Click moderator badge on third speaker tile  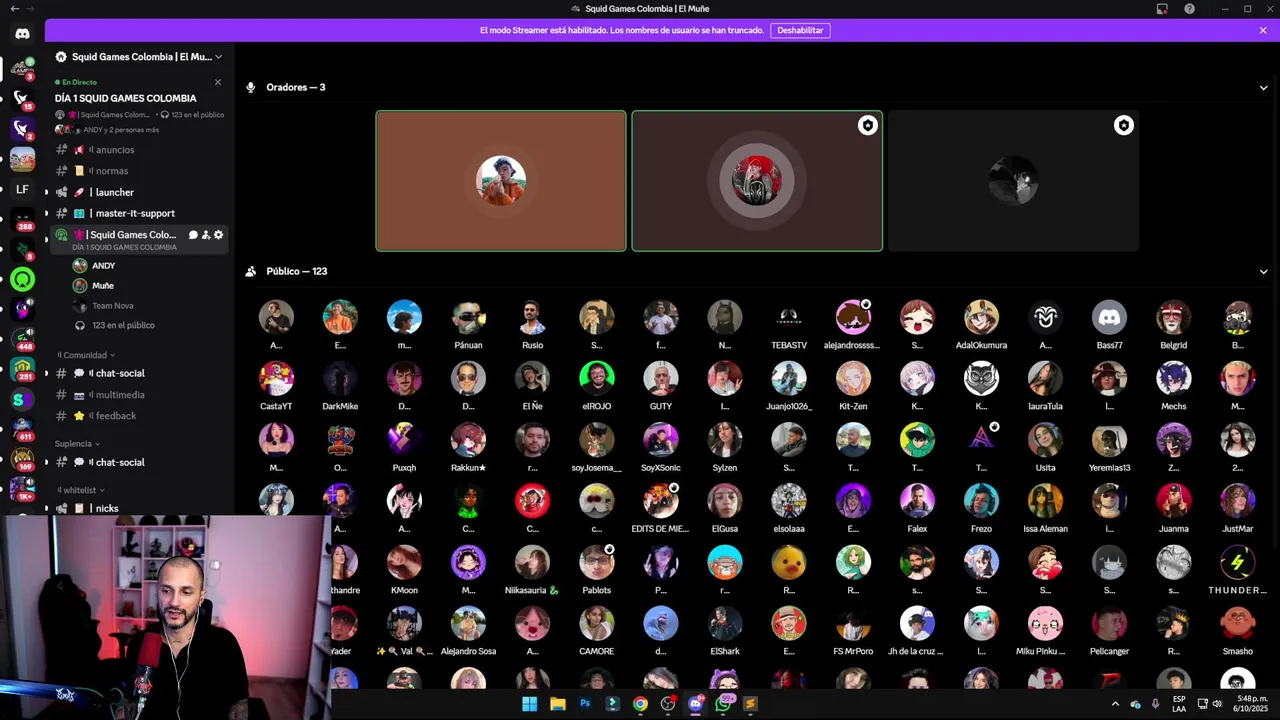[x=1123, y=125]
